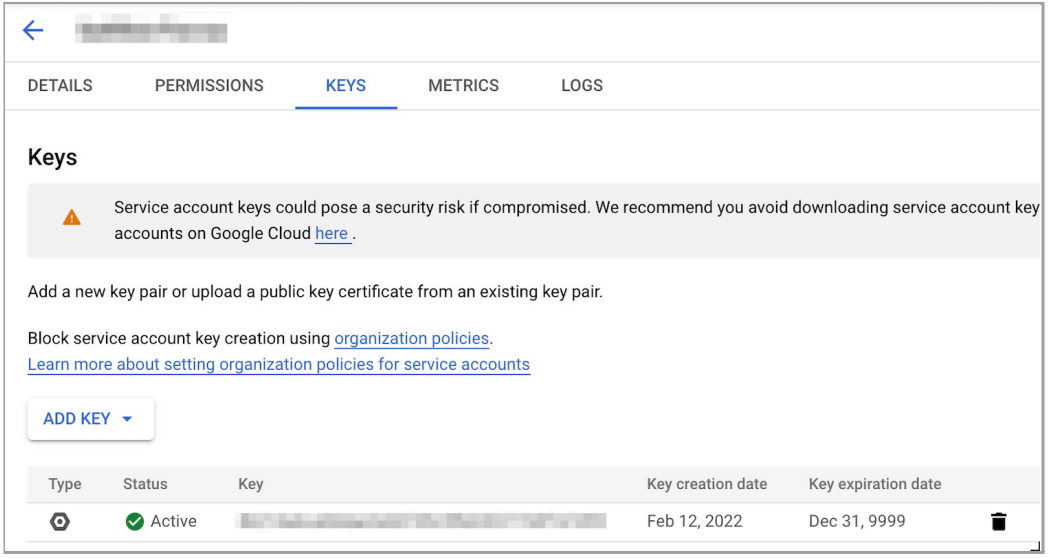1048x558 pixels.
Task: Click the Type column header
Action: 65,484
